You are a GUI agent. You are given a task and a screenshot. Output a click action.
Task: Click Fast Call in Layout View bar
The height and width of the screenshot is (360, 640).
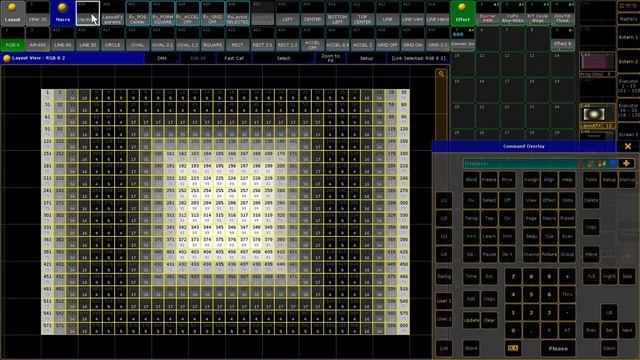click(234, 58)
